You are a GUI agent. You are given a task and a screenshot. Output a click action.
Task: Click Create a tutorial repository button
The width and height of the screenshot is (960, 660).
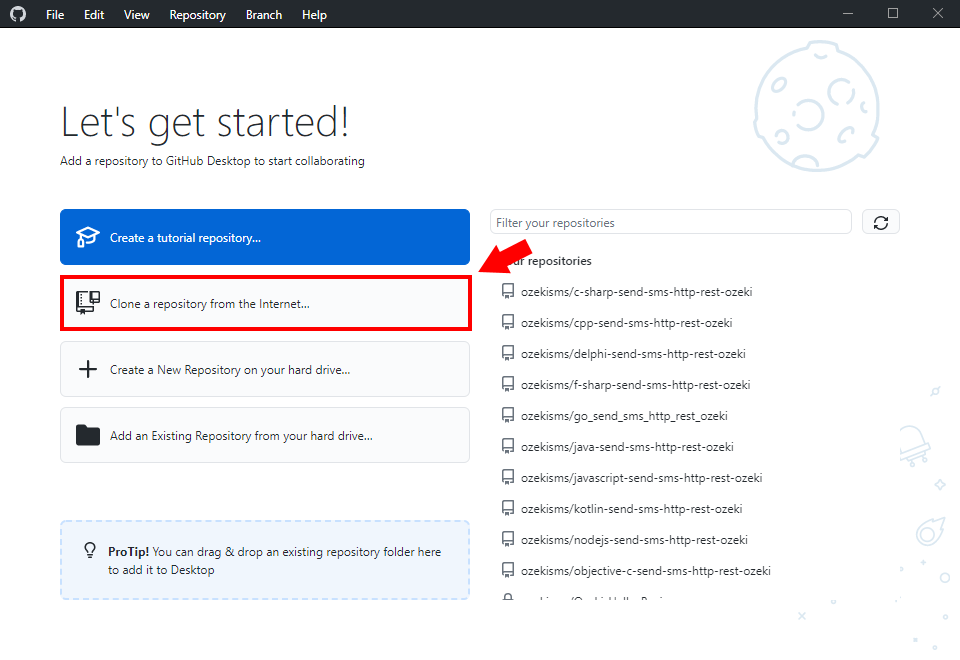click(265, 236)
